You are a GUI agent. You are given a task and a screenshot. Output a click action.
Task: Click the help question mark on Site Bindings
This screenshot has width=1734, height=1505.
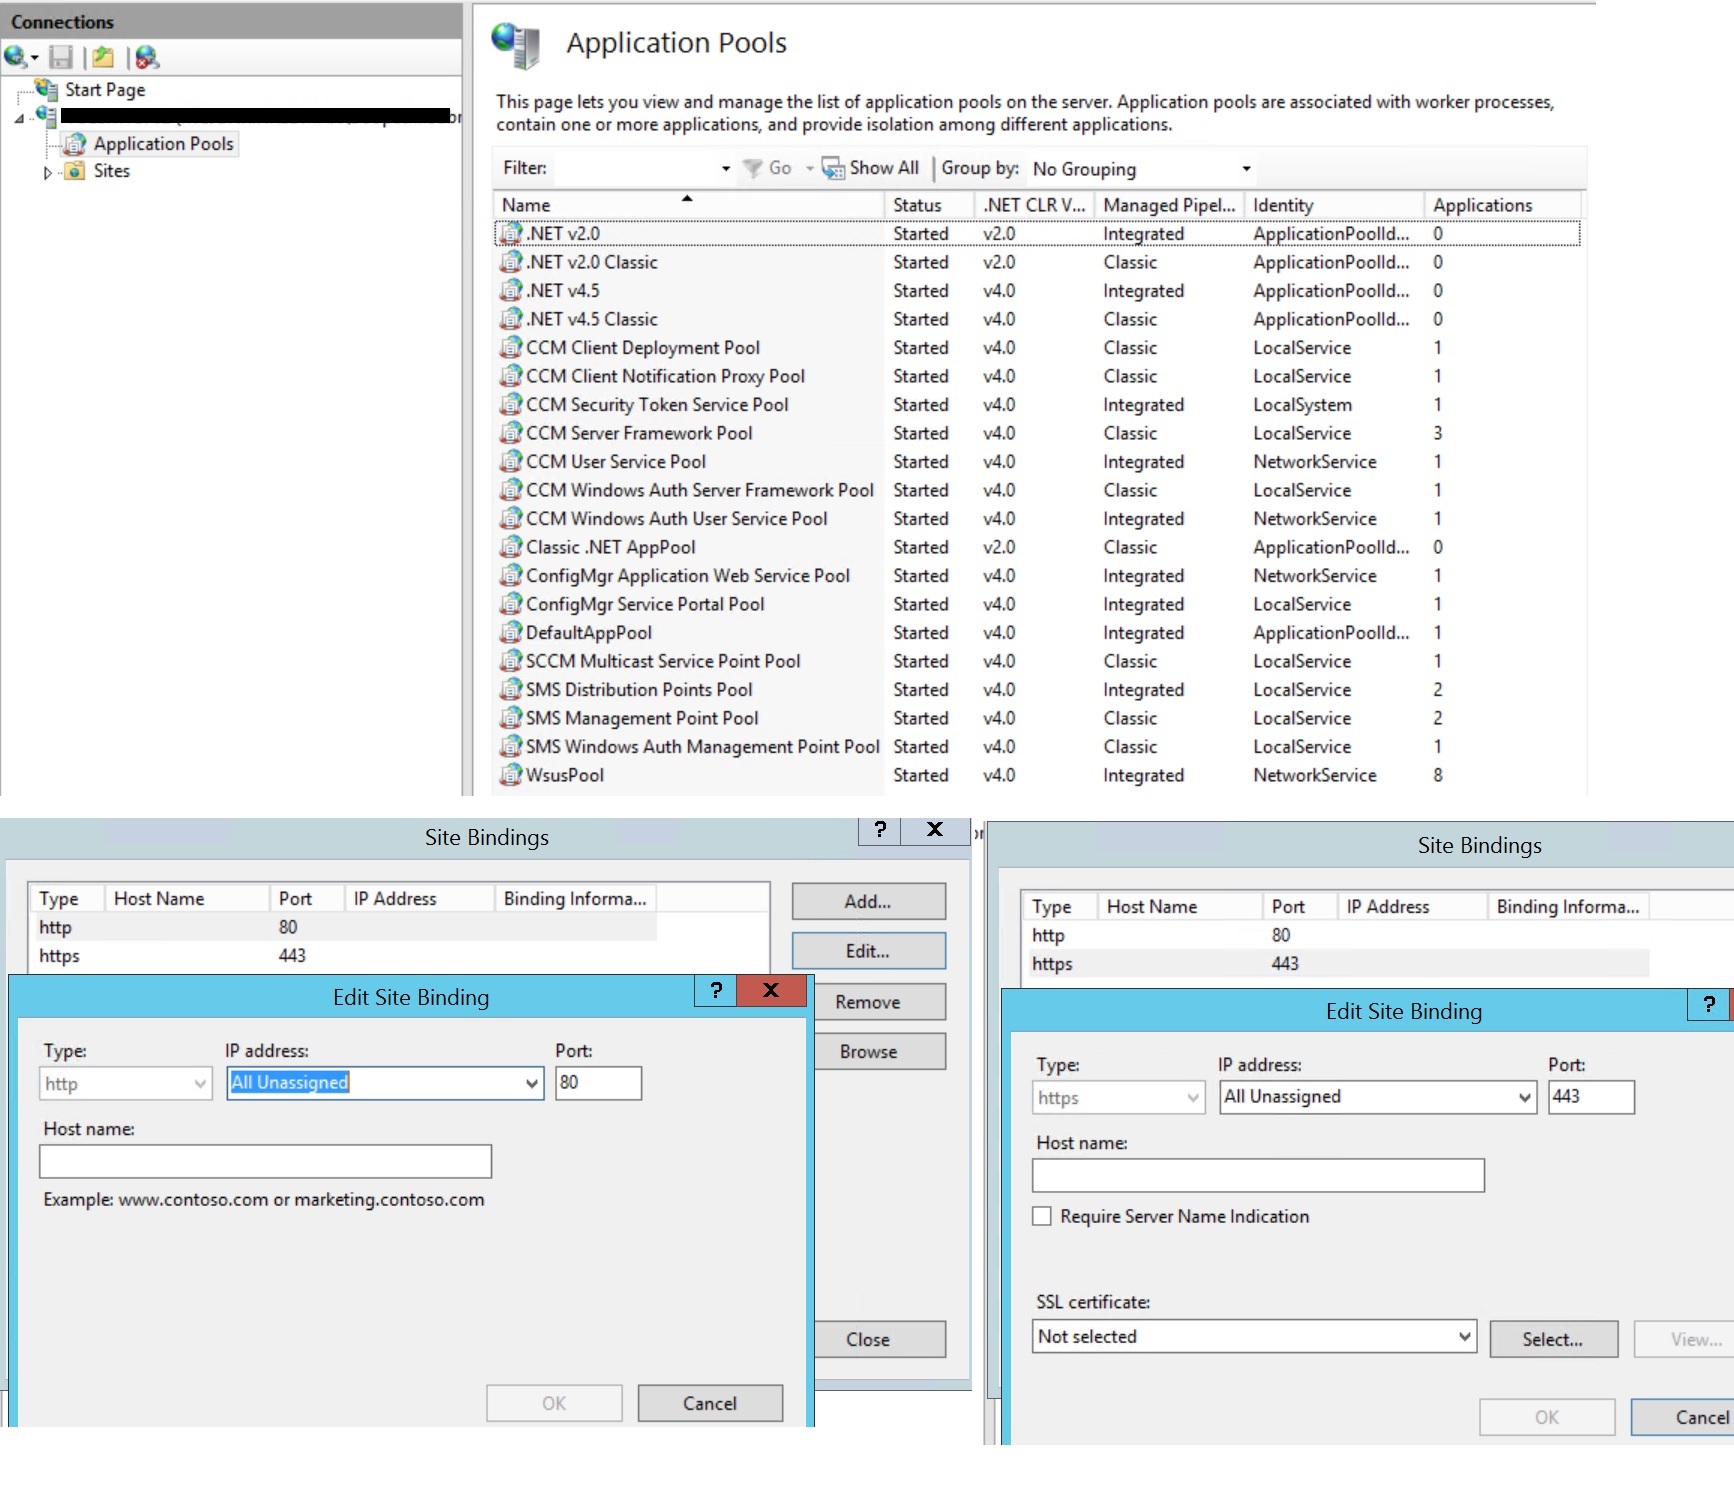coord(878,830)
